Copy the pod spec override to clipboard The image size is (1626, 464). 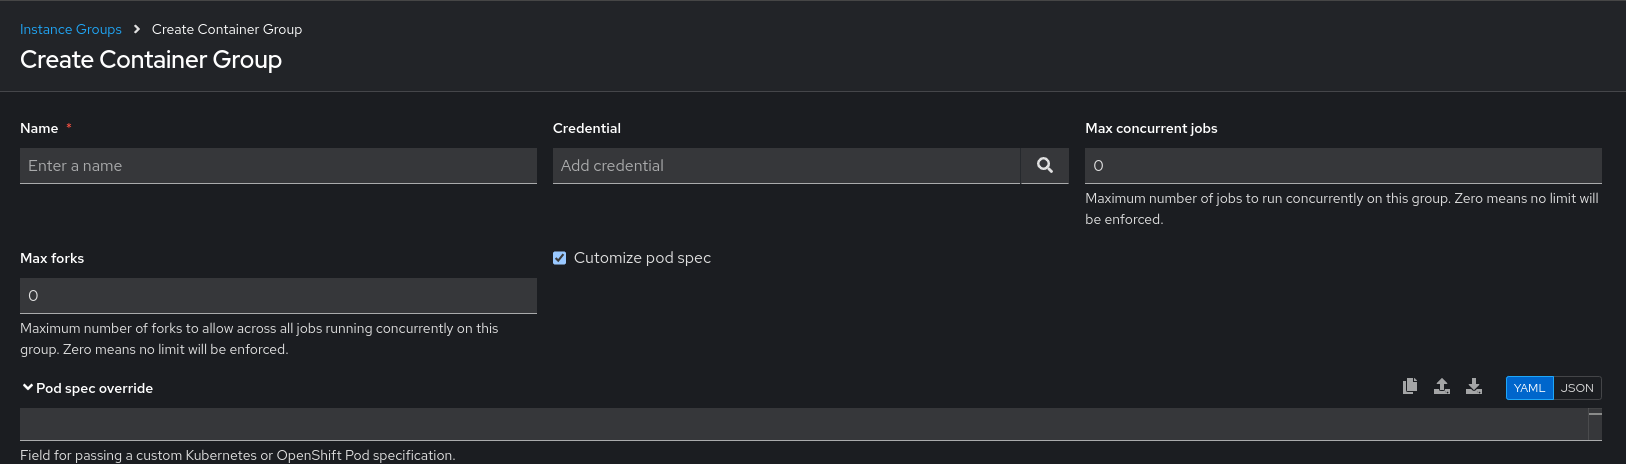[x=1410, y=387]
